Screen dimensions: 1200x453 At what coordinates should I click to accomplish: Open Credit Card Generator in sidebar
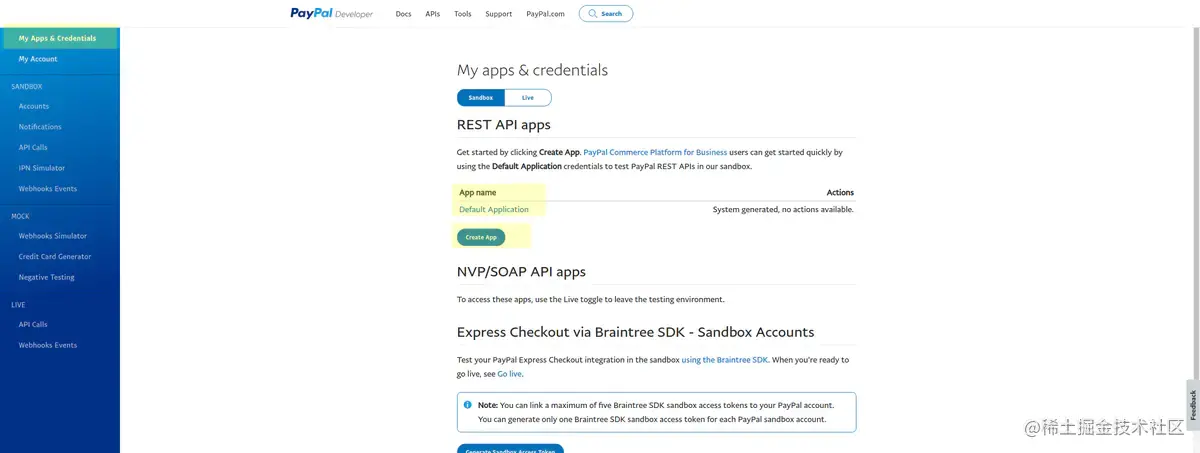[x=55, y=257]
